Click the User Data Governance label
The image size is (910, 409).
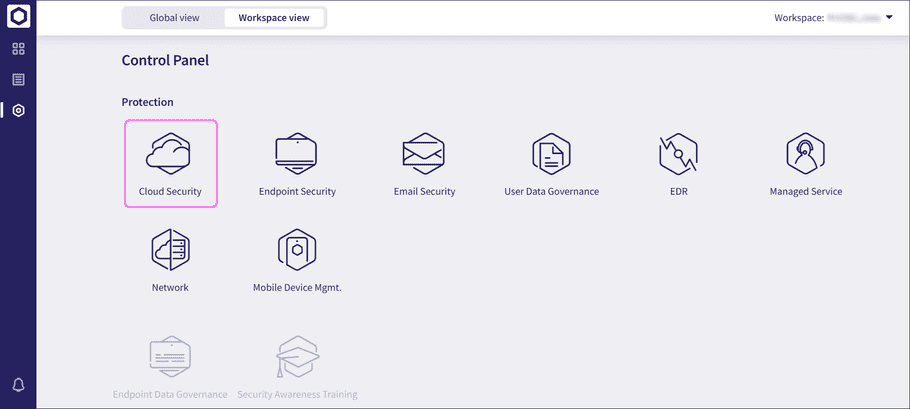coord(551,191)
